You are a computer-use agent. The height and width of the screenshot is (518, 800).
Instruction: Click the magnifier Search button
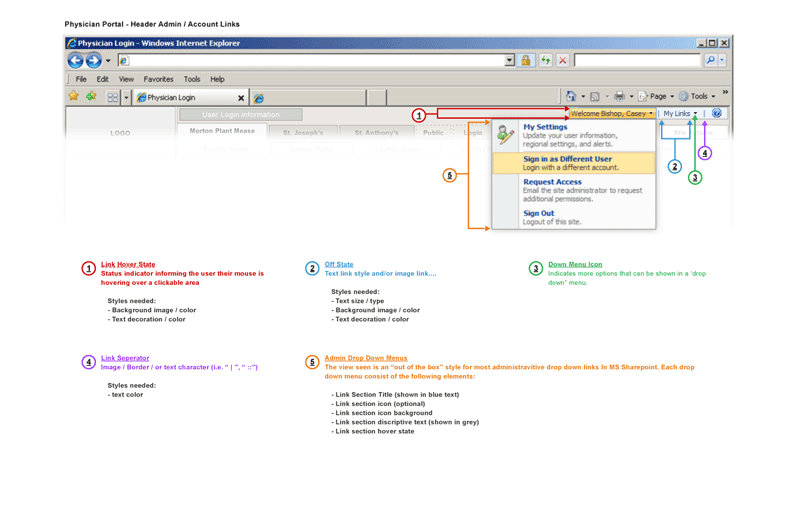tap(710, 60)
